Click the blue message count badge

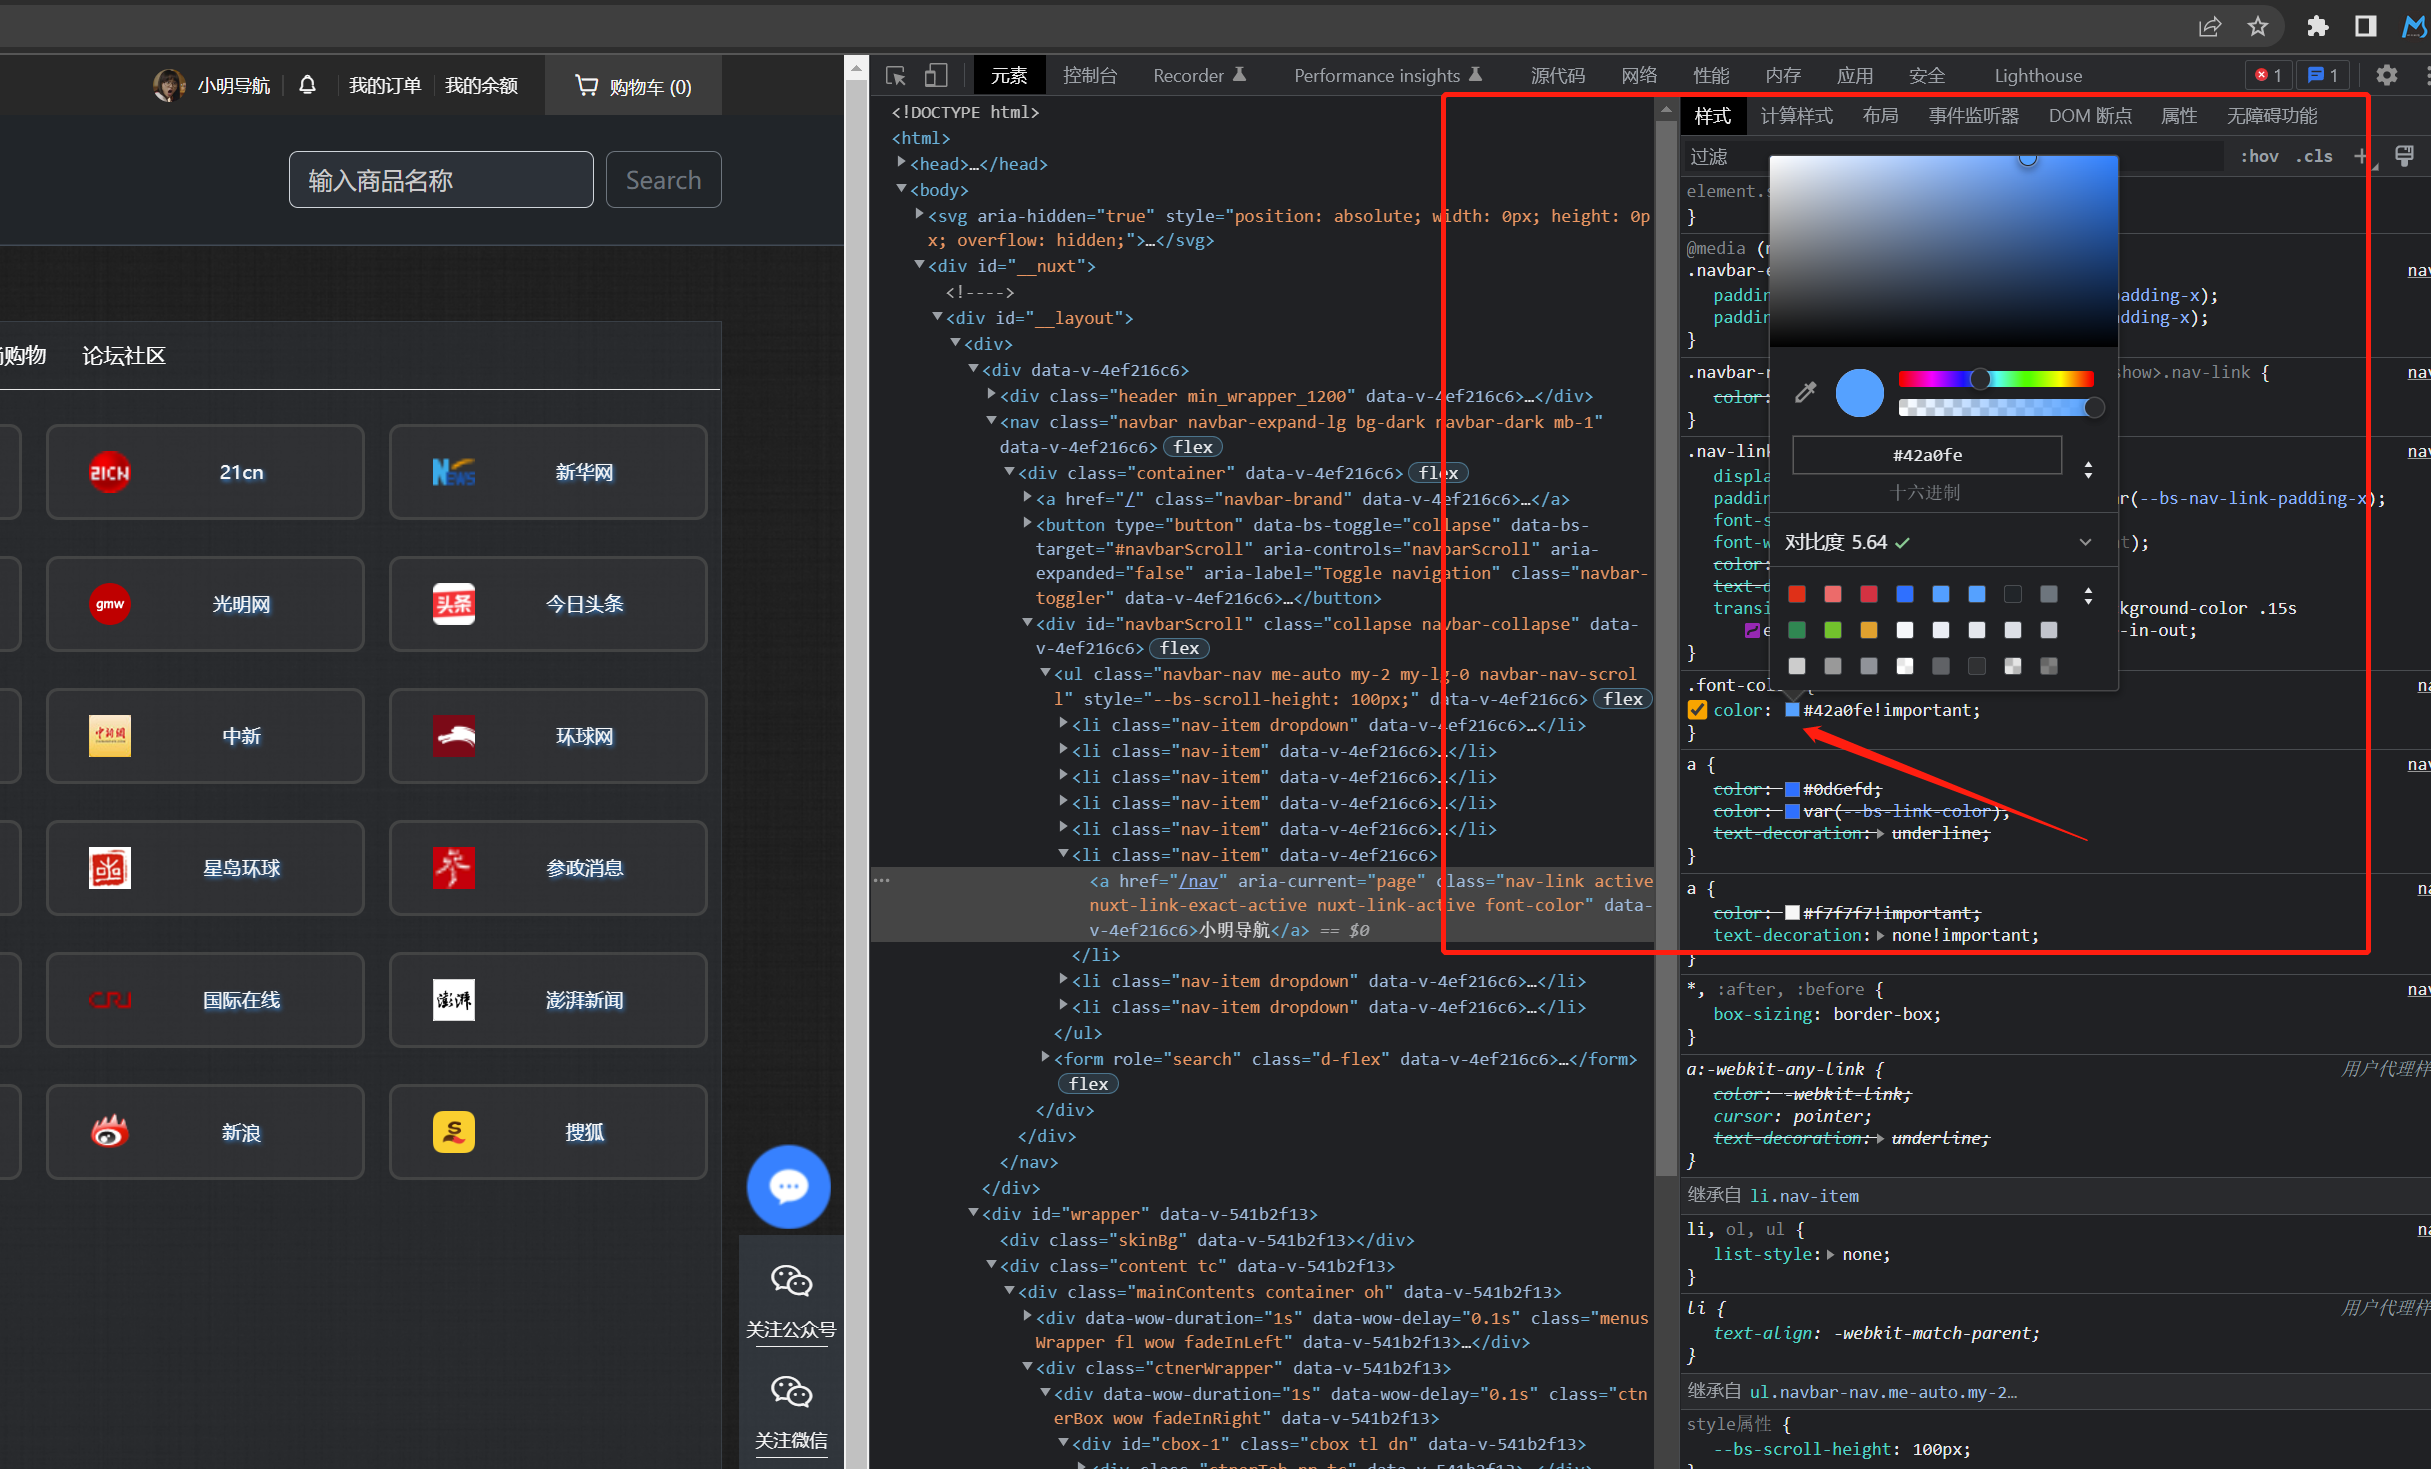tap(2322, 75)
